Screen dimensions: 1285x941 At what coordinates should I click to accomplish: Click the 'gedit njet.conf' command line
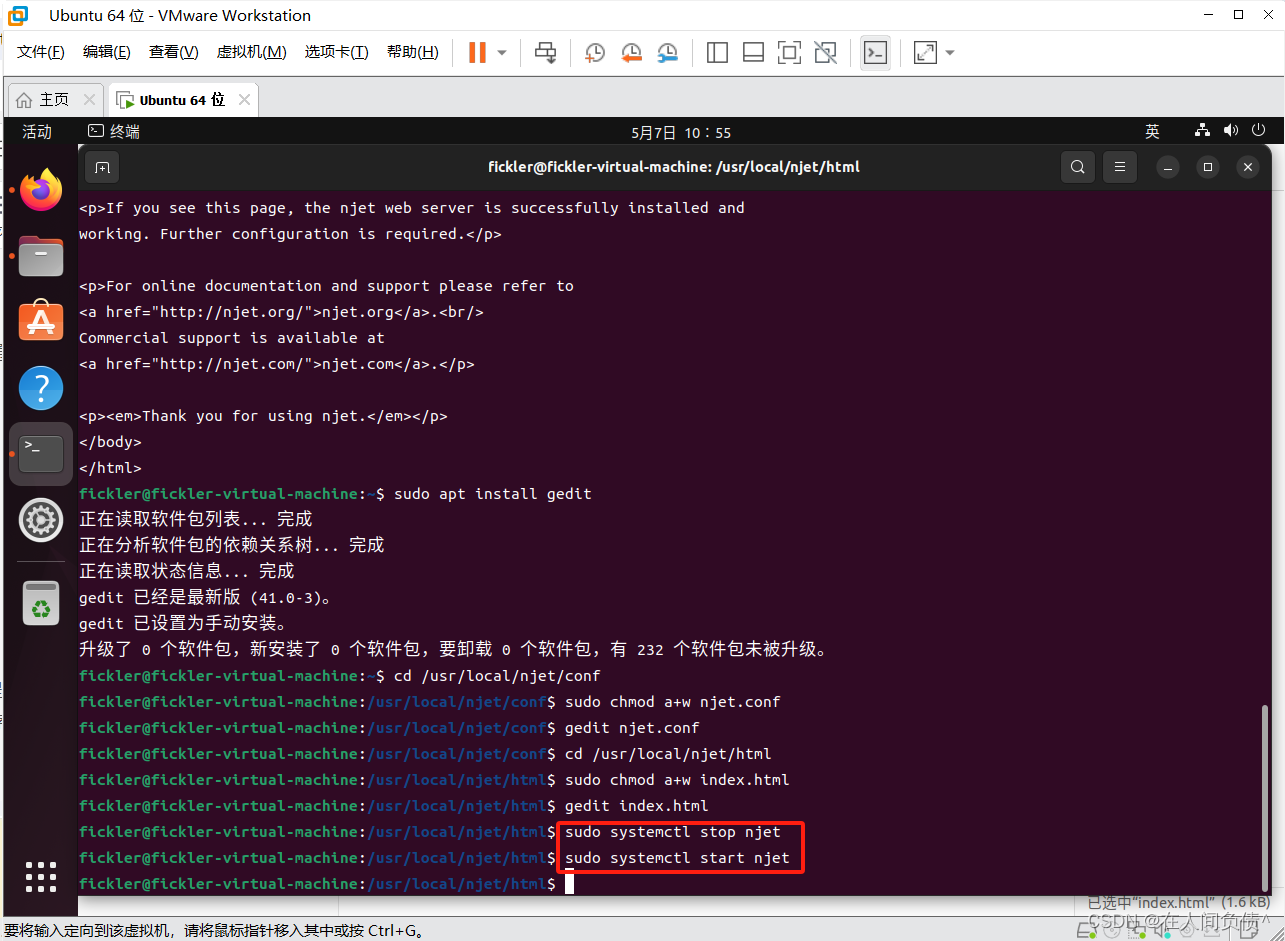coord(632,728)
